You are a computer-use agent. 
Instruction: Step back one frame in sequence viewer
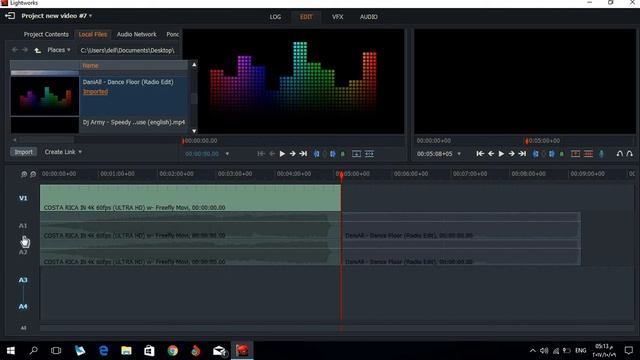pos(491,154)
